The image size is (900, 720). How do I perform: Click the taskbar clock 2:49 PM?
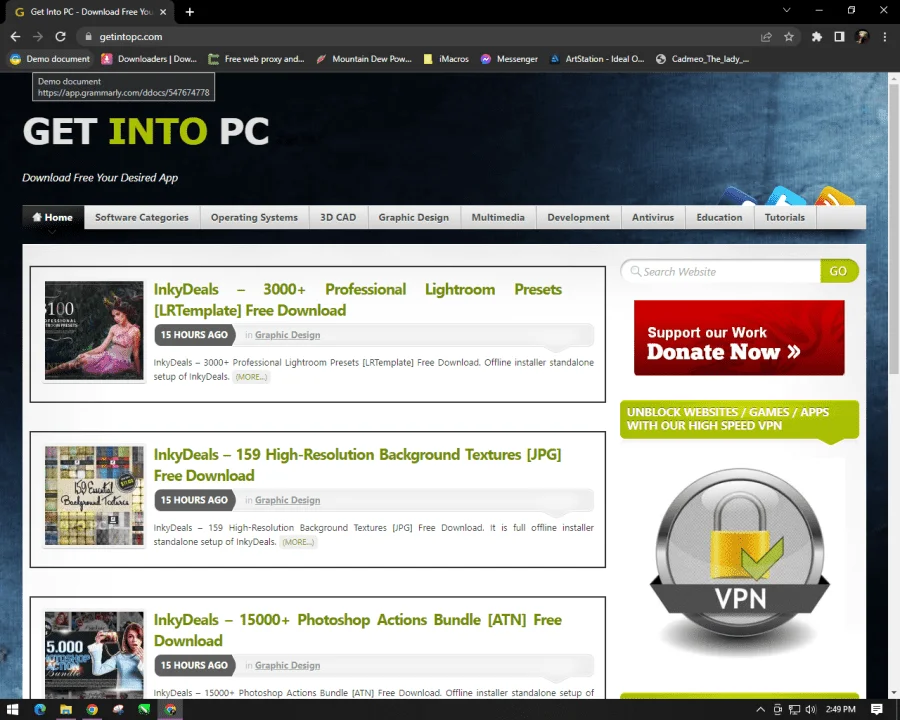point(841,710)
